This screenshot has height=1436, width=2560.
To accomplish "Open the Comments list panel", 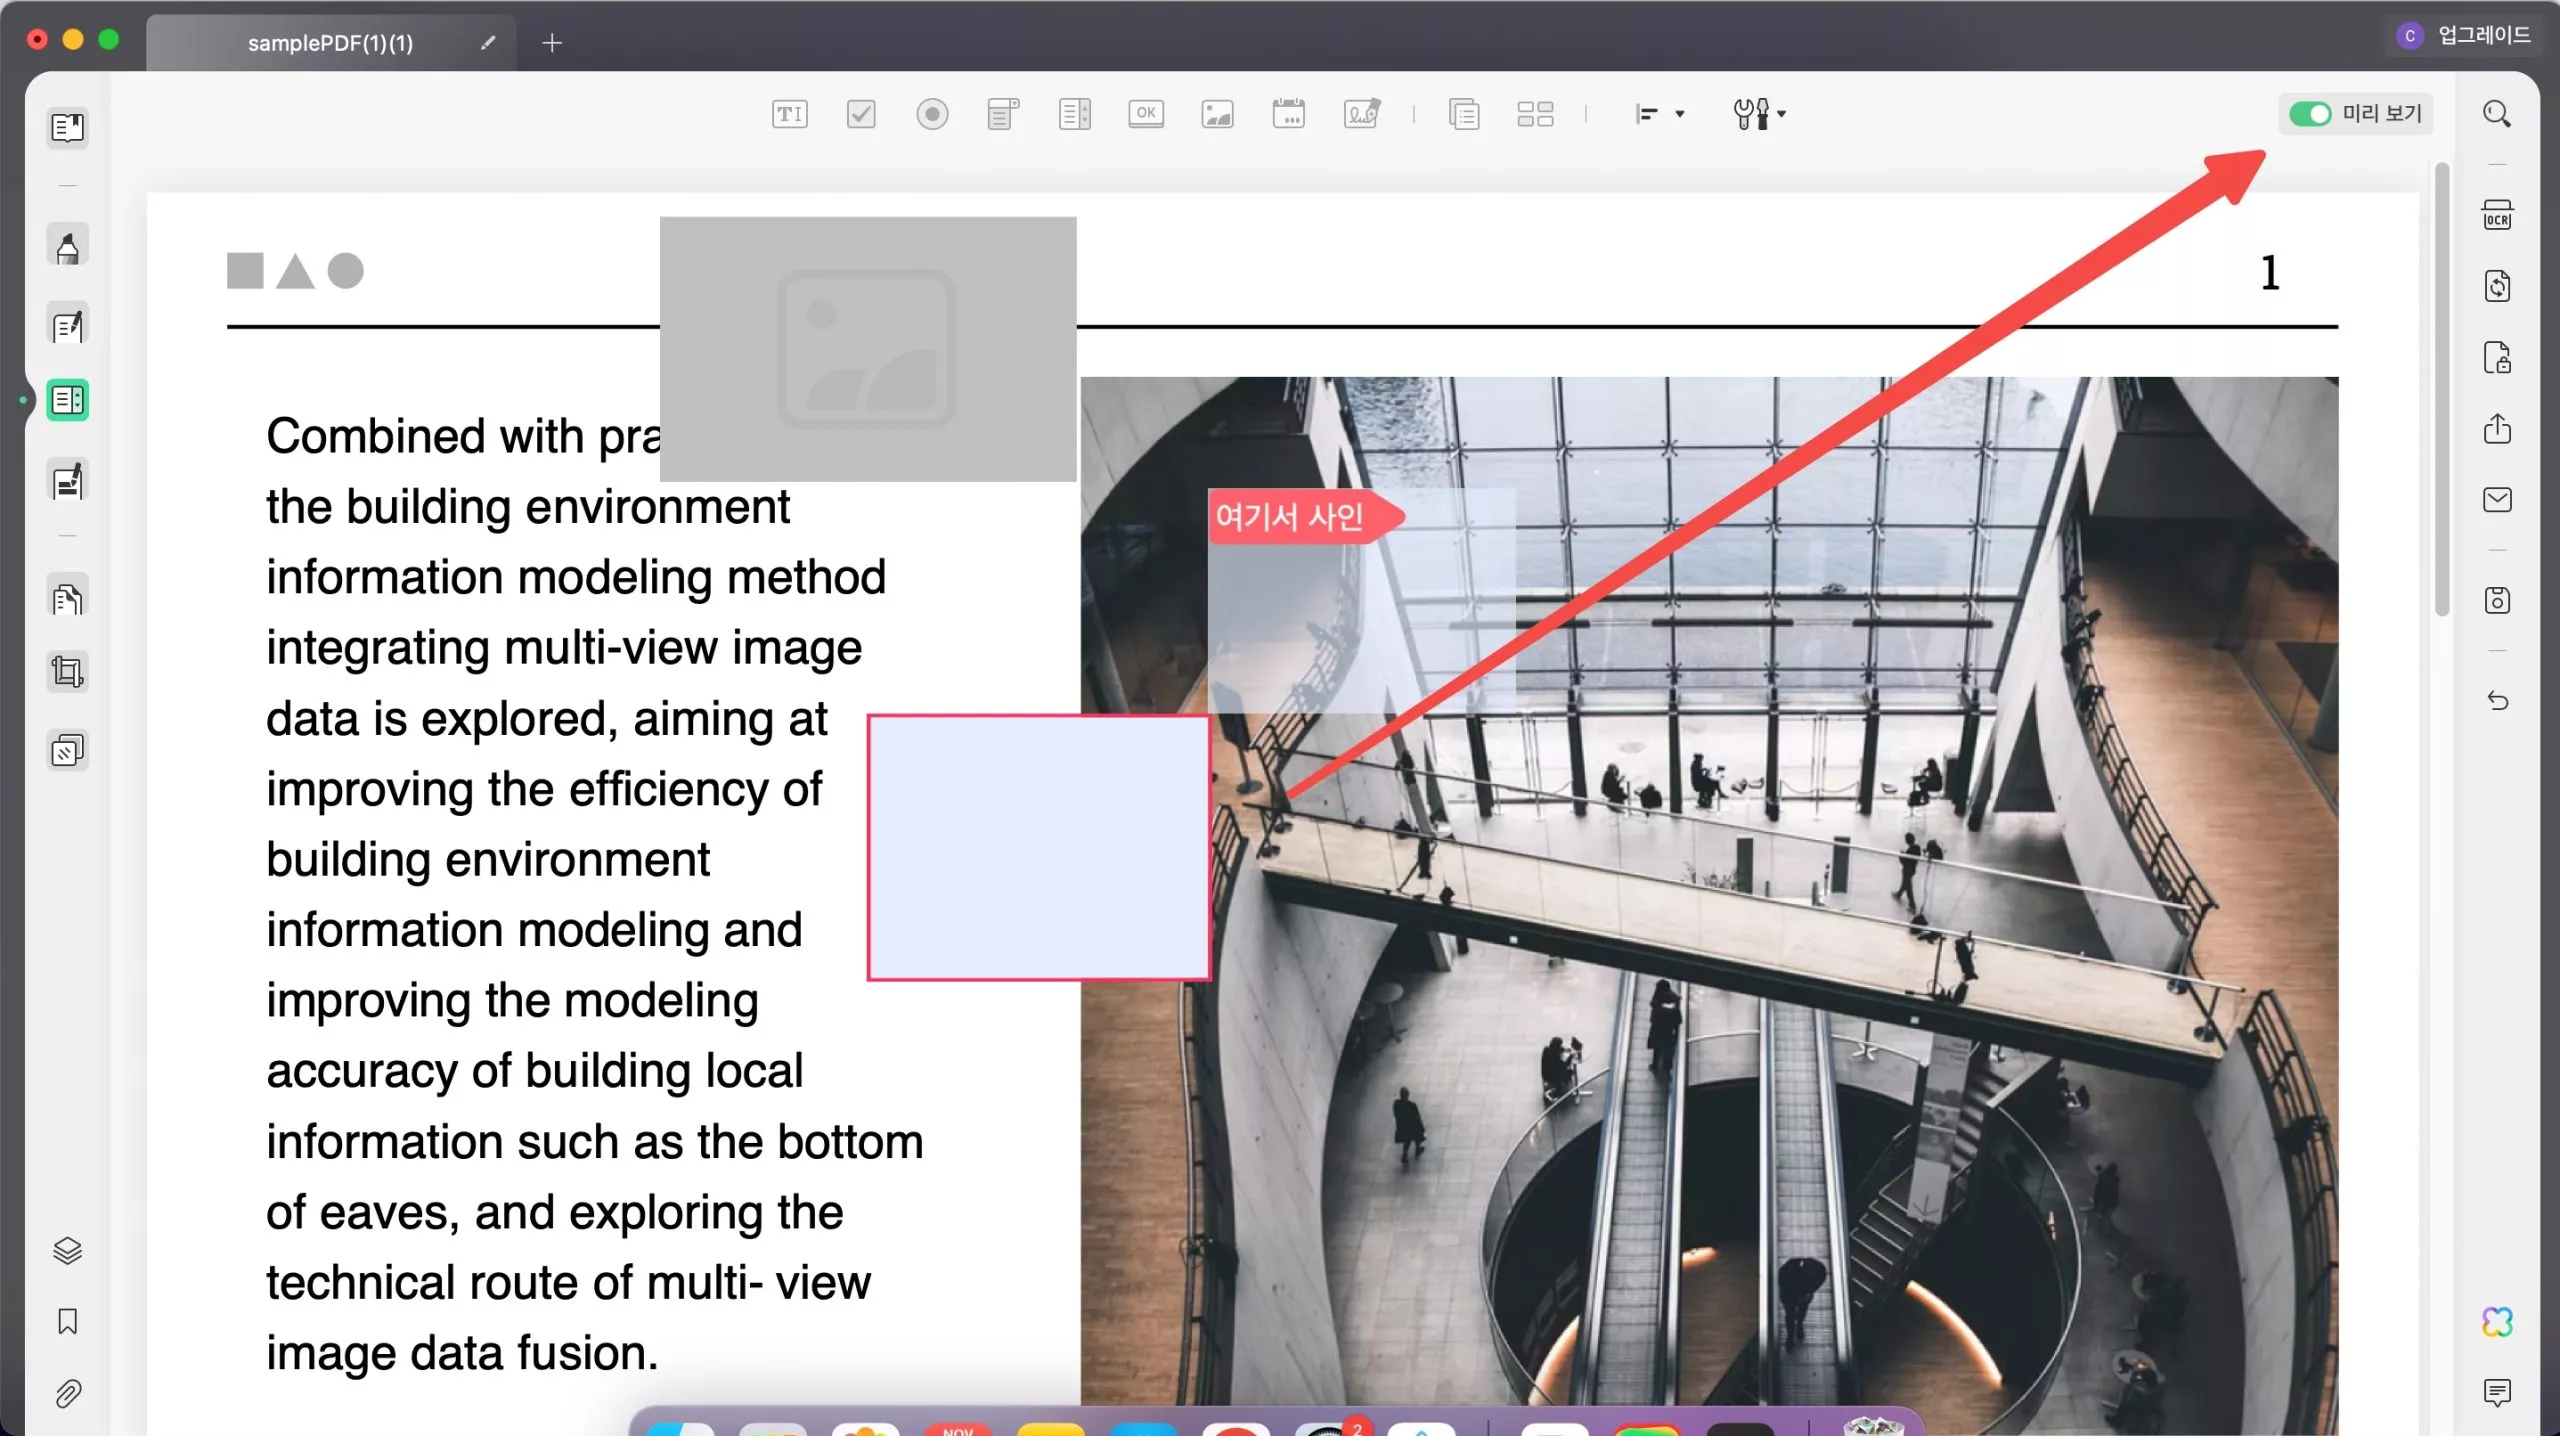I will (2497, 1392).
